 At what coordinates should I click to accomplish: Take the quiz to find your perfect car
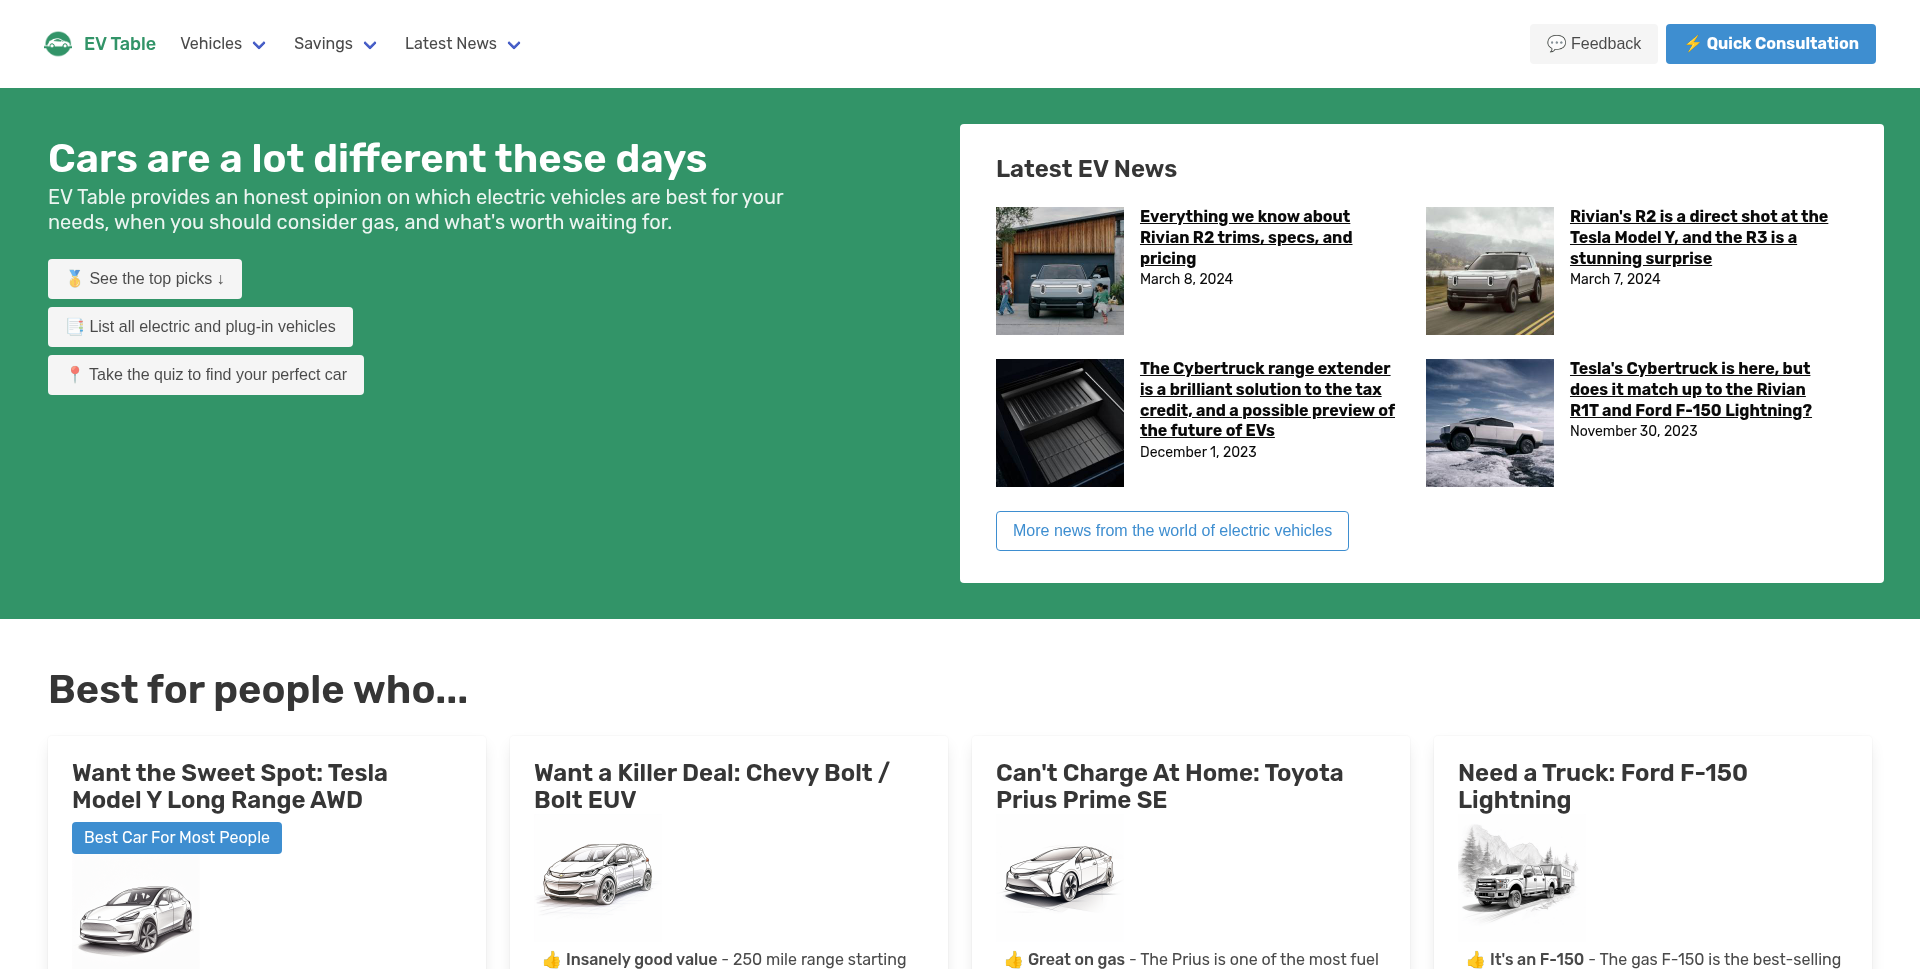click(x=206, y=375)
